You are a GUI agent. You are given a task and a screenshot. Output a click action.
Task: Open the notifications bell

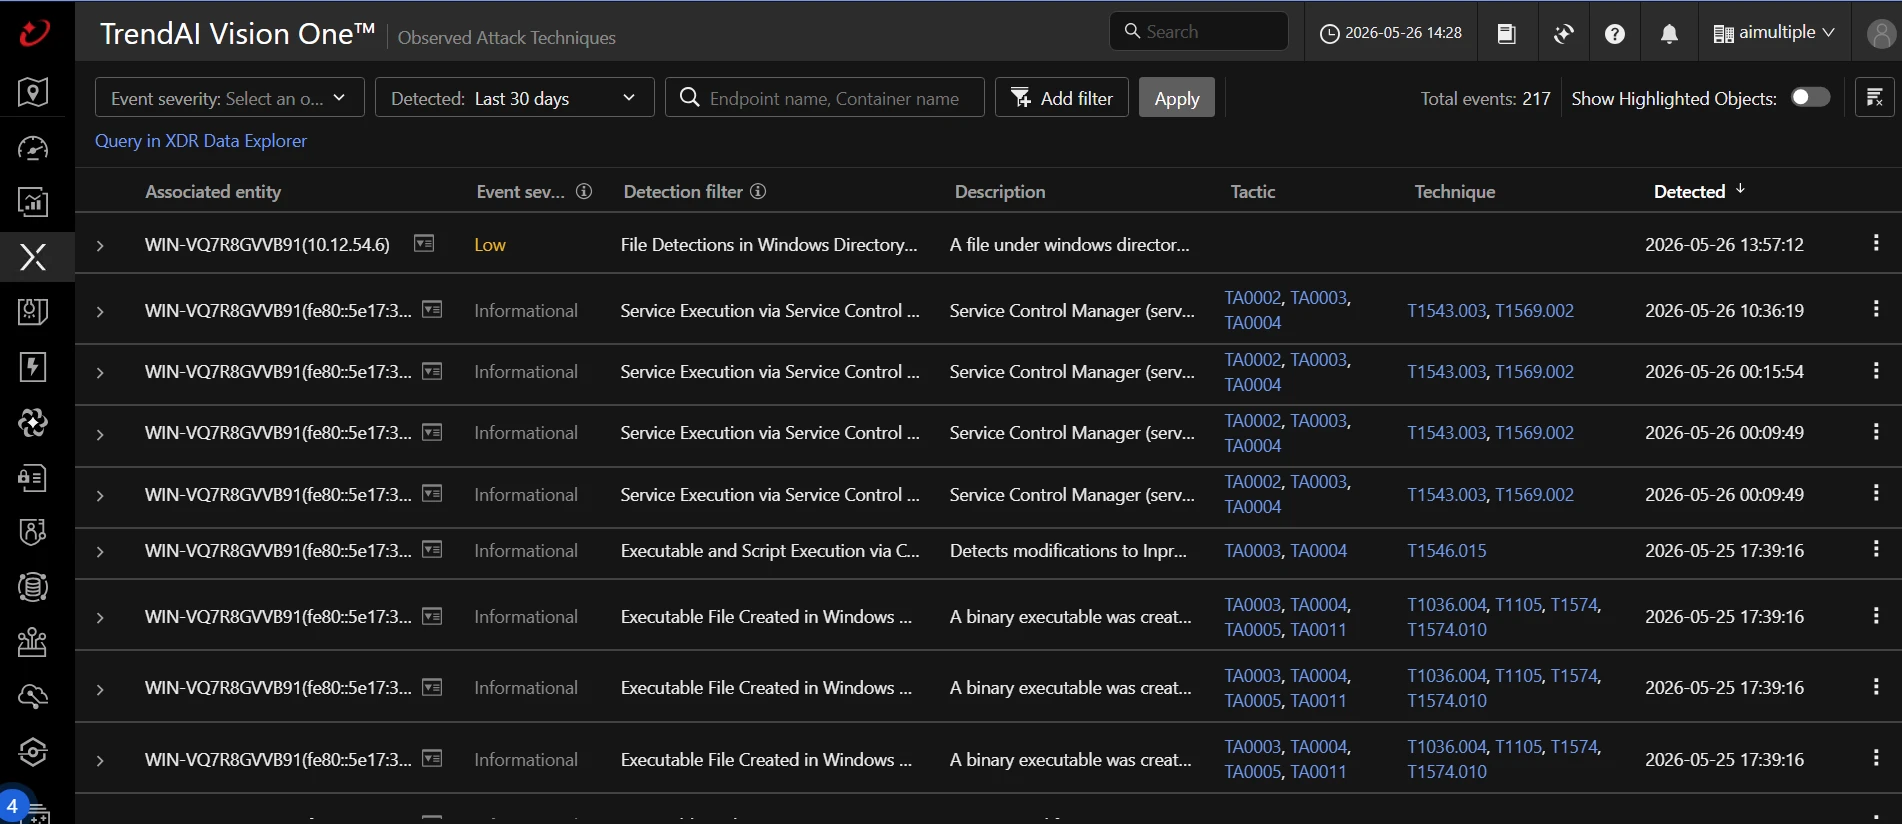pyautogui.click(x=1669, y=34)
